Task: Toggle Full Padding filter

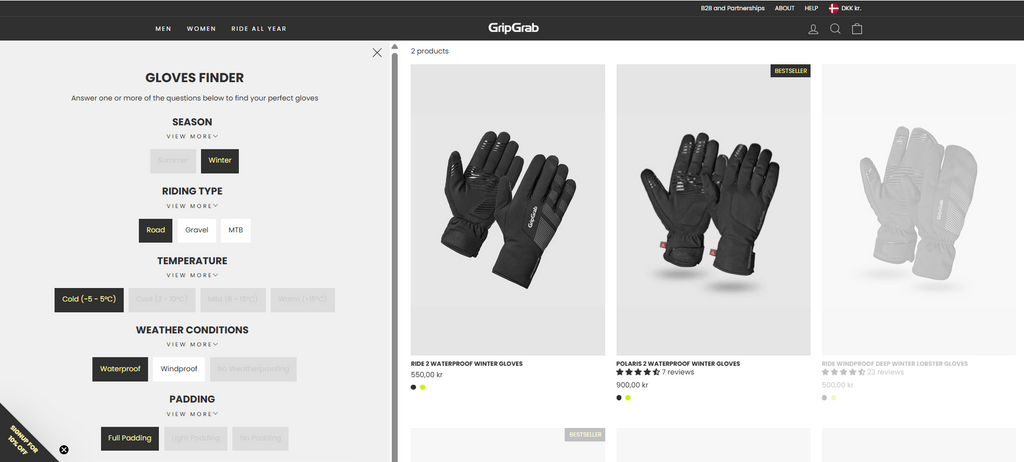Action: pos(130,438)
